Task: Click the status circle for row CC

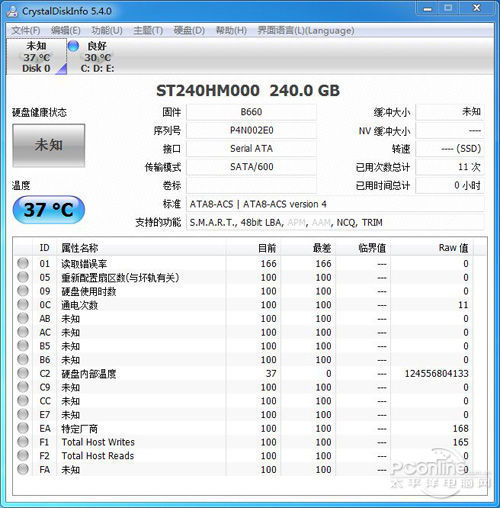Action: (x=23, y=401)
